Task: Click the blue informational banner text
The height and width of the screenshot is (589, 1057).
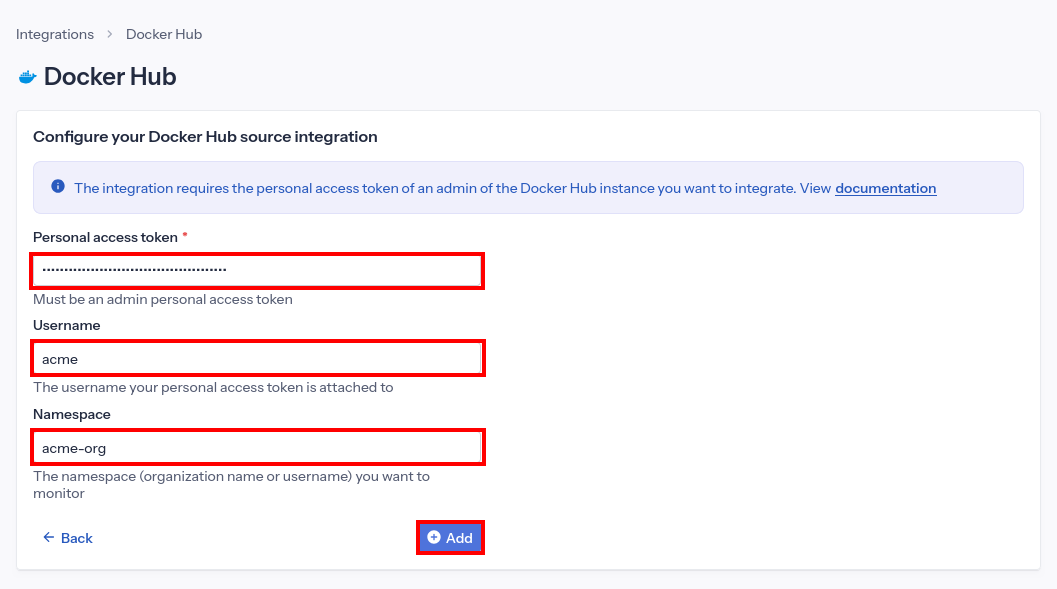Action: coord(450,188)
